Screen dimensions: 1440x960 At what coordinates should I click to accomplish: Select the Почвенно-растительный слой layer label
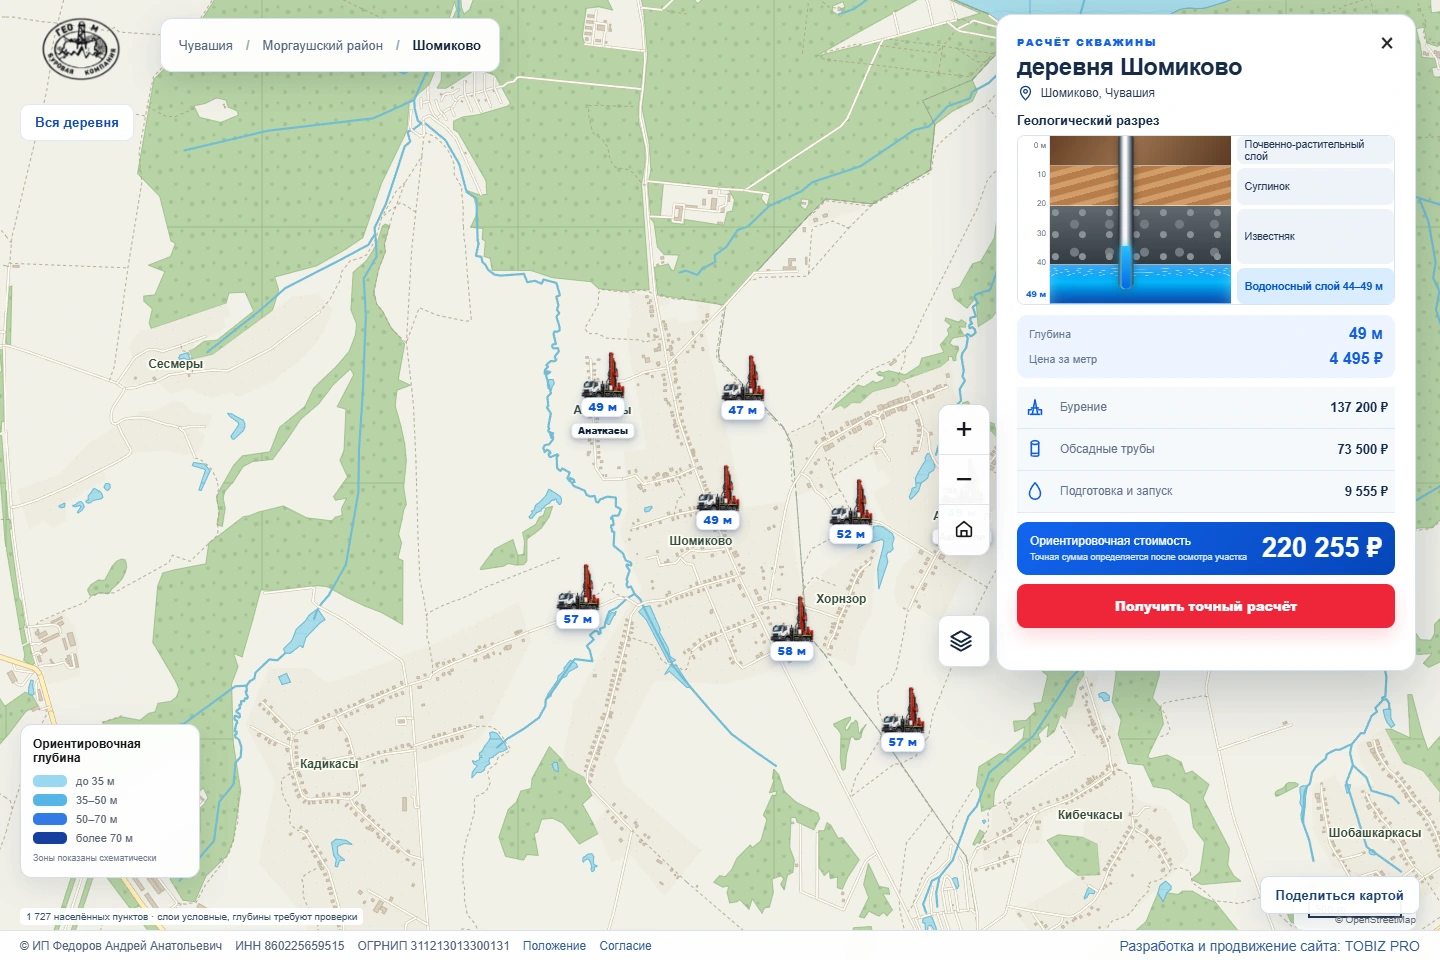coord(1316,150)
